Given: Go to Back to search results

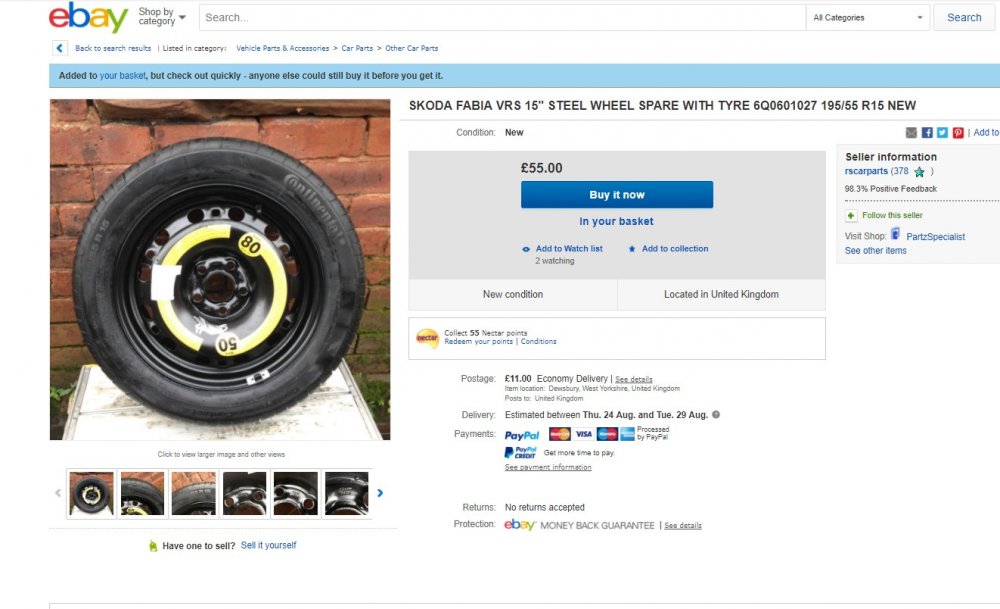Looking at the screenshot, I should [112, 48].
